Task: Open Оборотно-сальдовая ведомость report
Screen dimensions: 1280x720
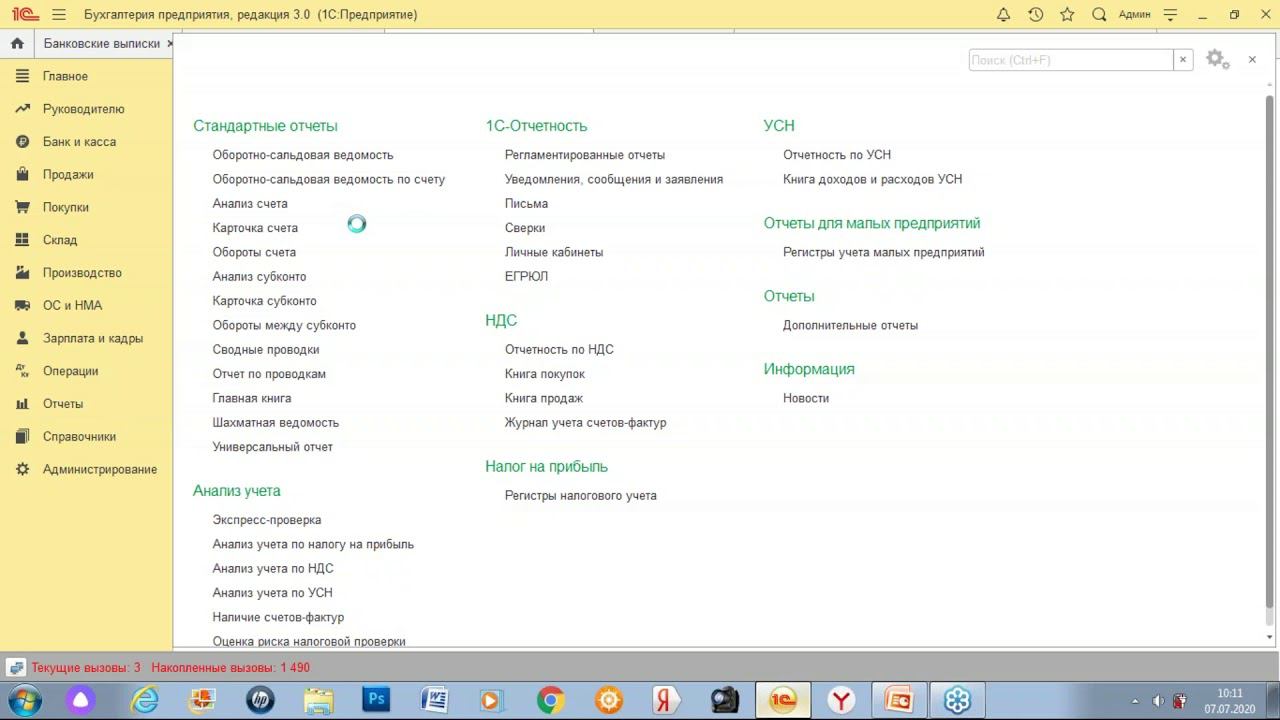Action: 303,155
